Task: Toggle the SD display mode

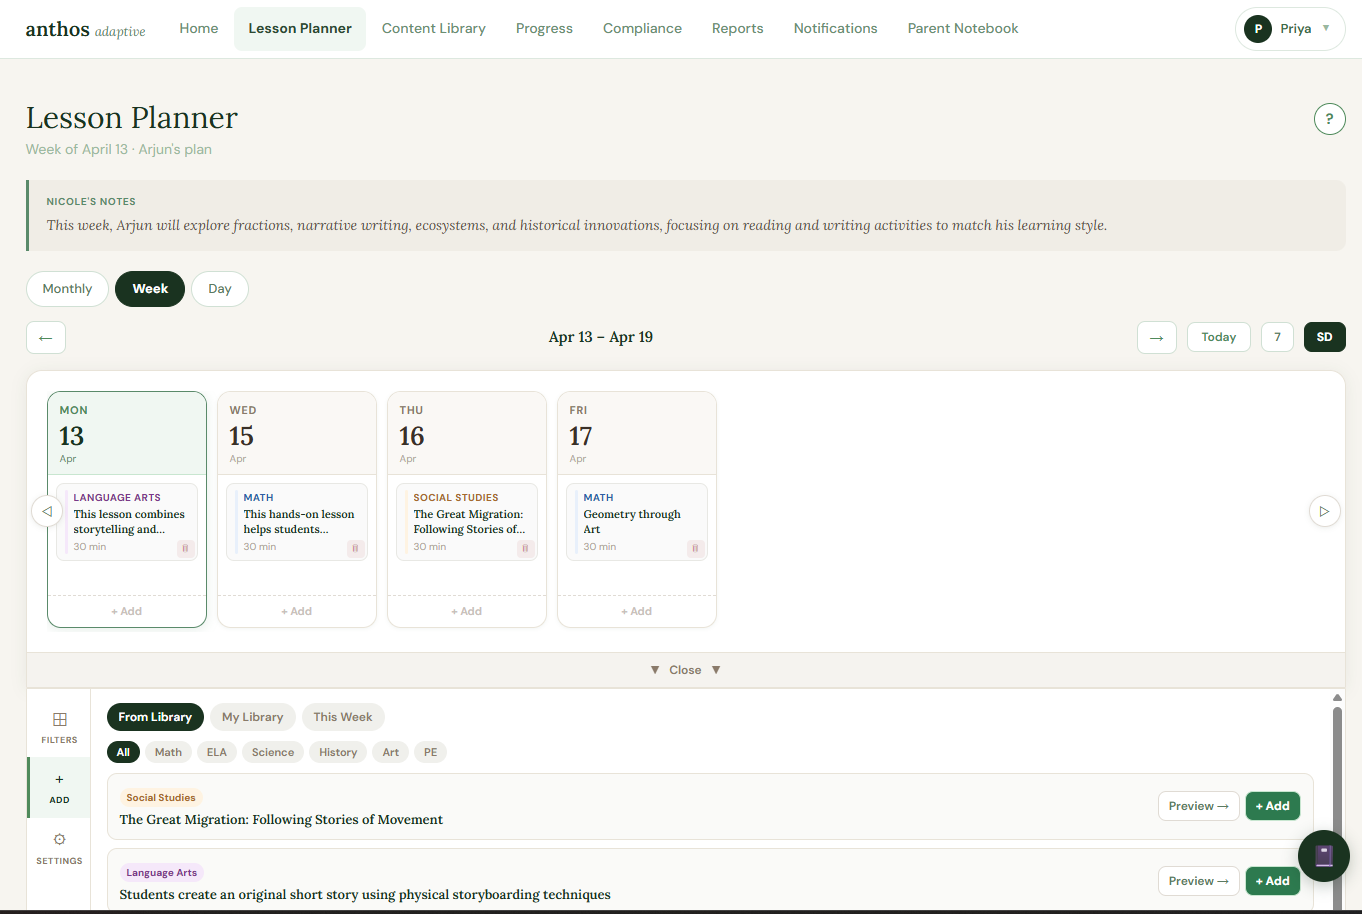Action: (x=1324, y=337)
